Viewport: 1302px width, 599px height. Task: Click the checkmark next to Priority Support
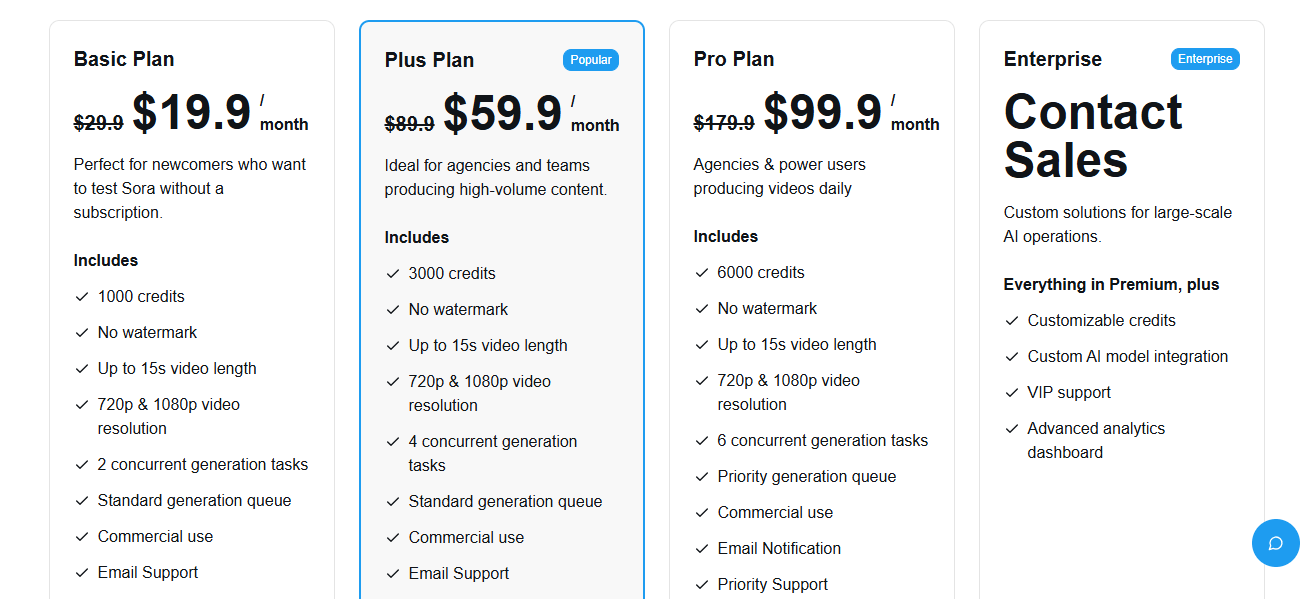[701, 584]
